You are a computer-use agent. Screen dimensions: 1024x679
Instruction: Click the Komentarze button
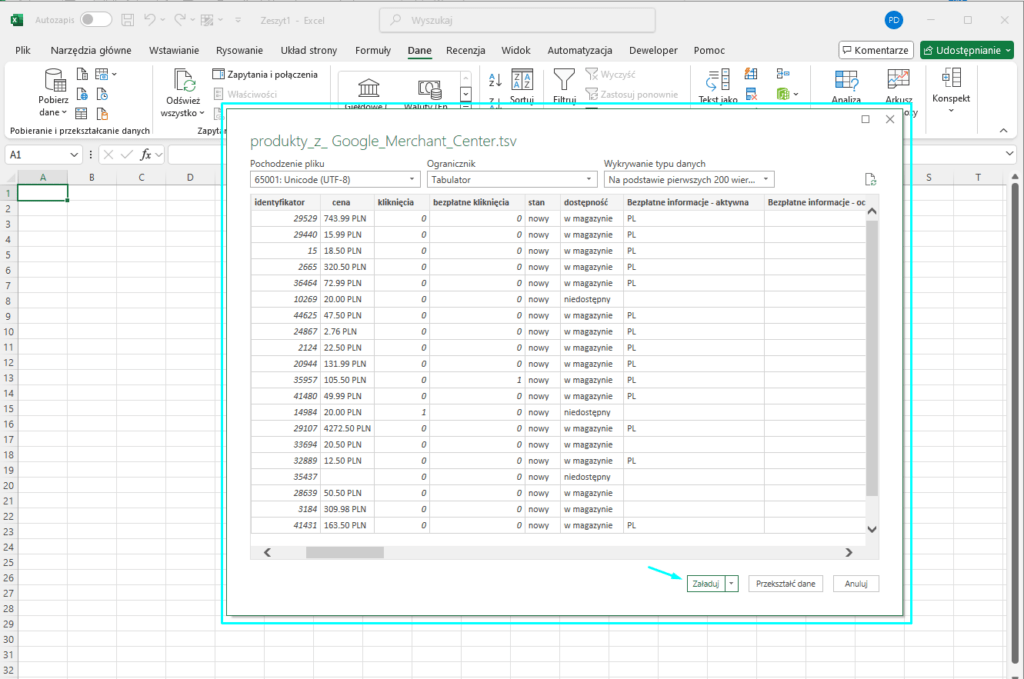point(876,50)
